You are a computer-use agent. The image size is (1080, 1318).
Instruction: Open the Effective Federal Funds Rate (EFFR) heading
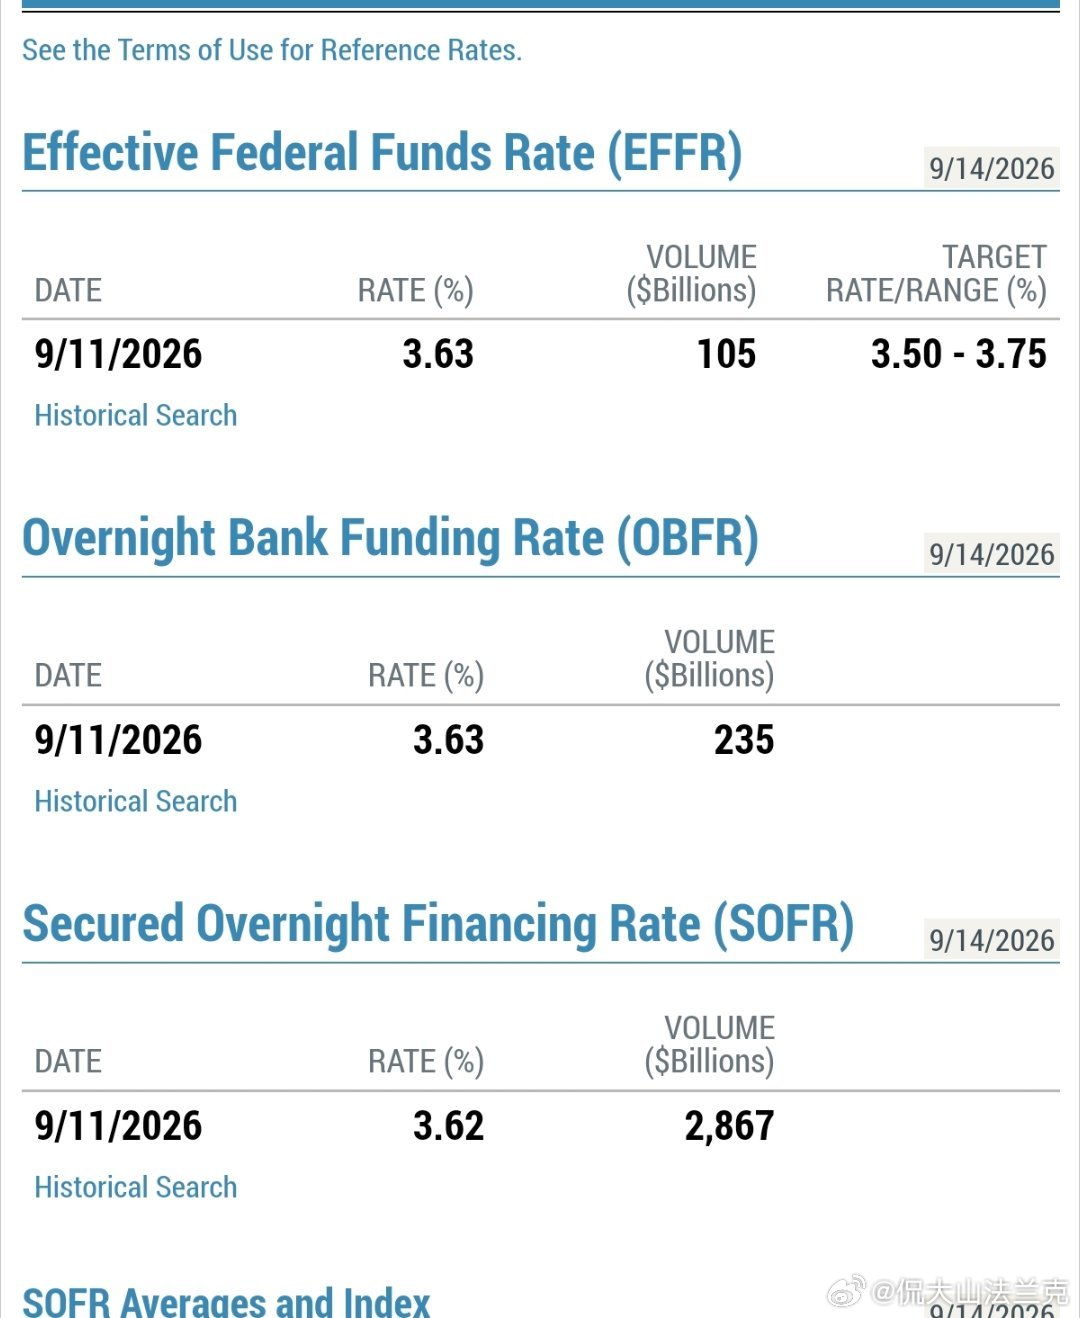pyautogui.click(x=382, y=154)
